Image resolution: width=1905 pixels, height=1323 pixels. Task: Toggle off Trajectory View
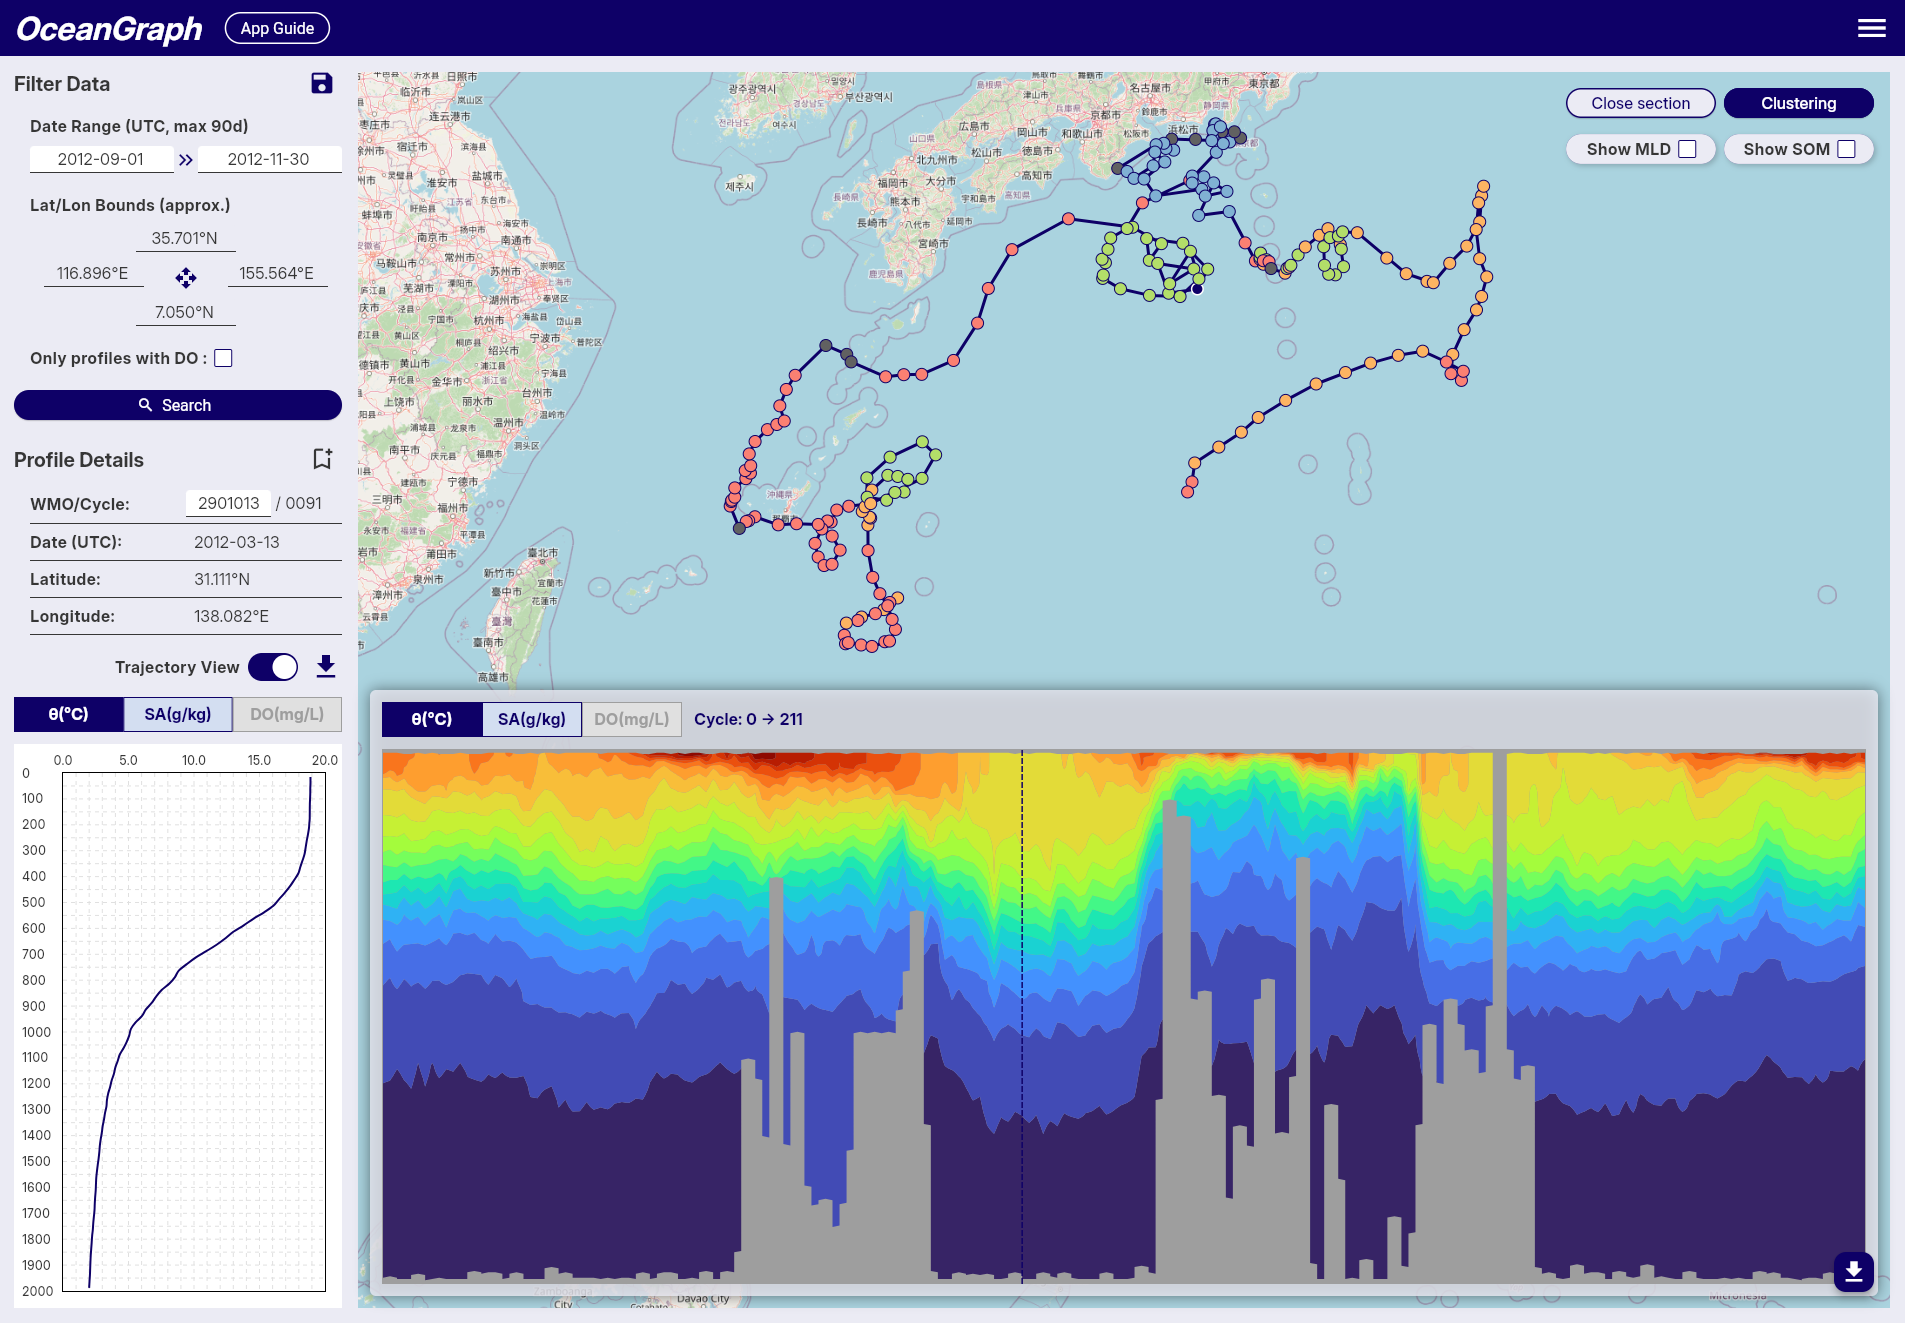pos(272,666)
